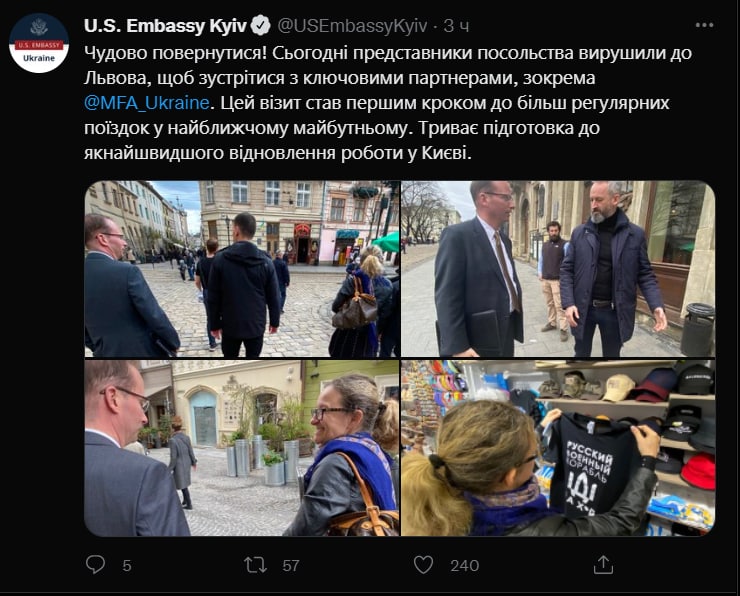
Task: Click the retweet arrows icon
Action: click(x=255, y=565)
